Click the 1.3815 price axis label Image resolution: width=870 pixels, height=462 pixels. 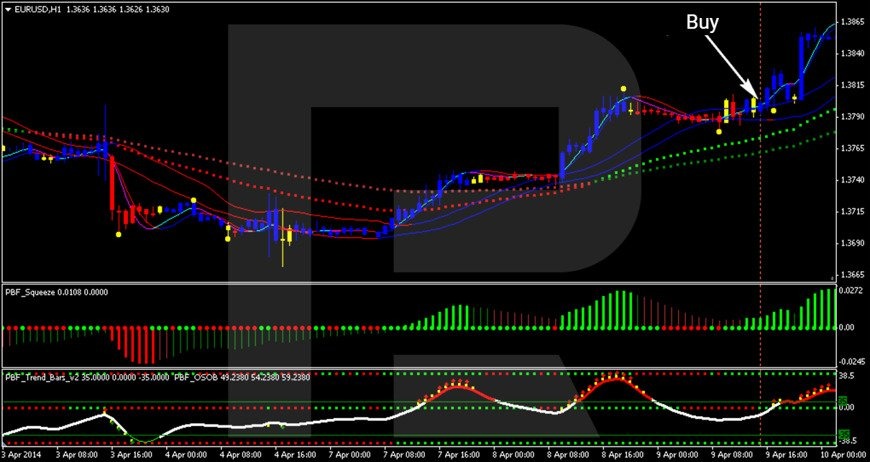coord(852,85)
